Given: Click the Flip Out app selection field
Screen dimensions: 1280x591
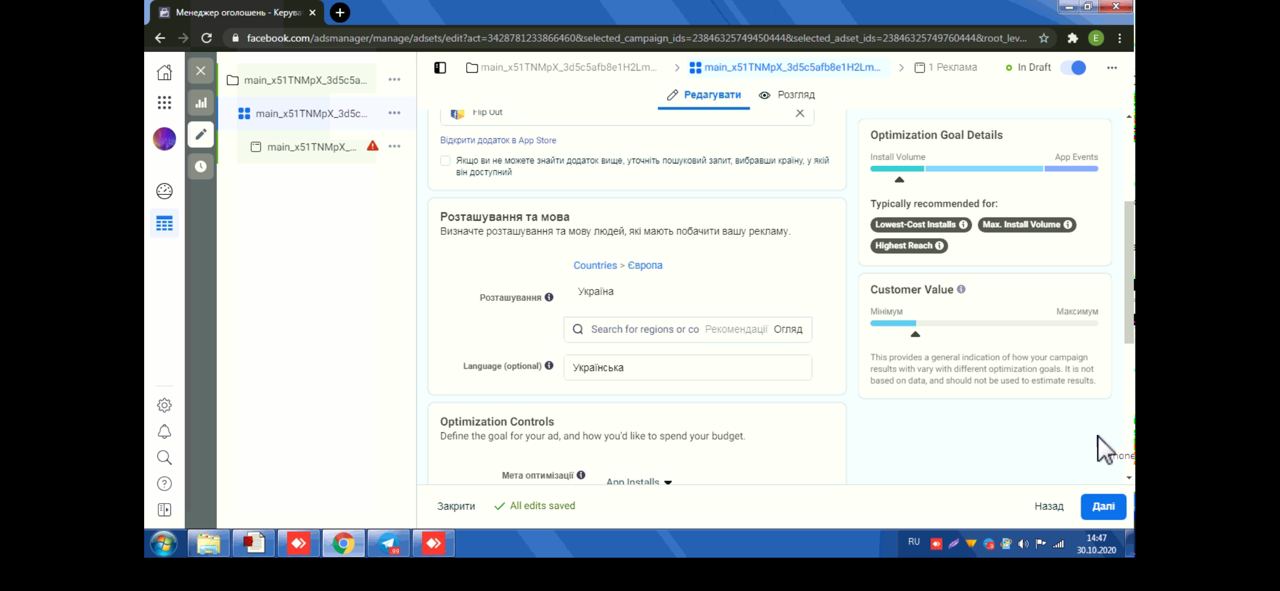Looking at the screenshot, I should click(x=627, y=113).
